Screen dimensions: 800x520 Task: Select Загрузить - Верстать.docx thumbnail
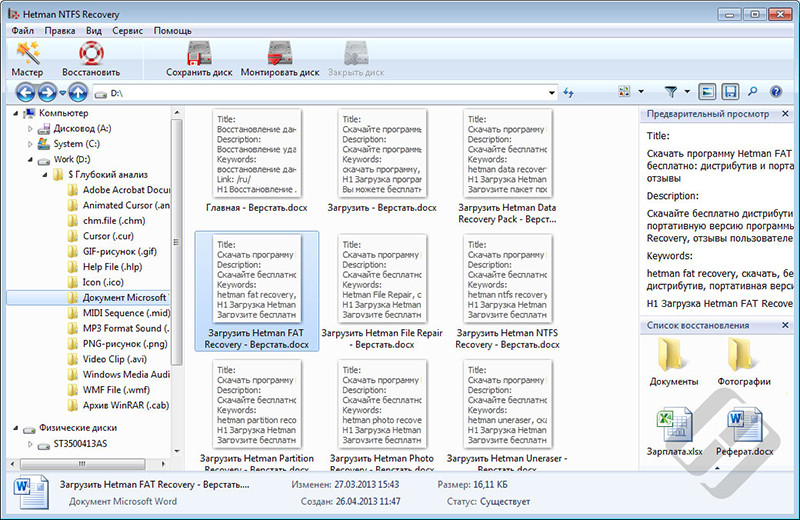(382, 161)
